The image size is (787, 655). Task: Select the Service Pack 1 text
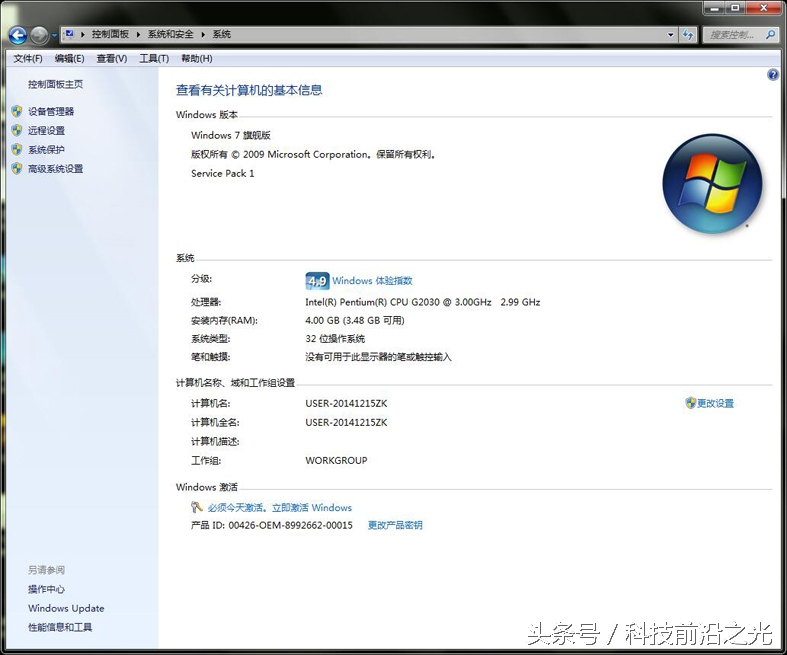223,174
